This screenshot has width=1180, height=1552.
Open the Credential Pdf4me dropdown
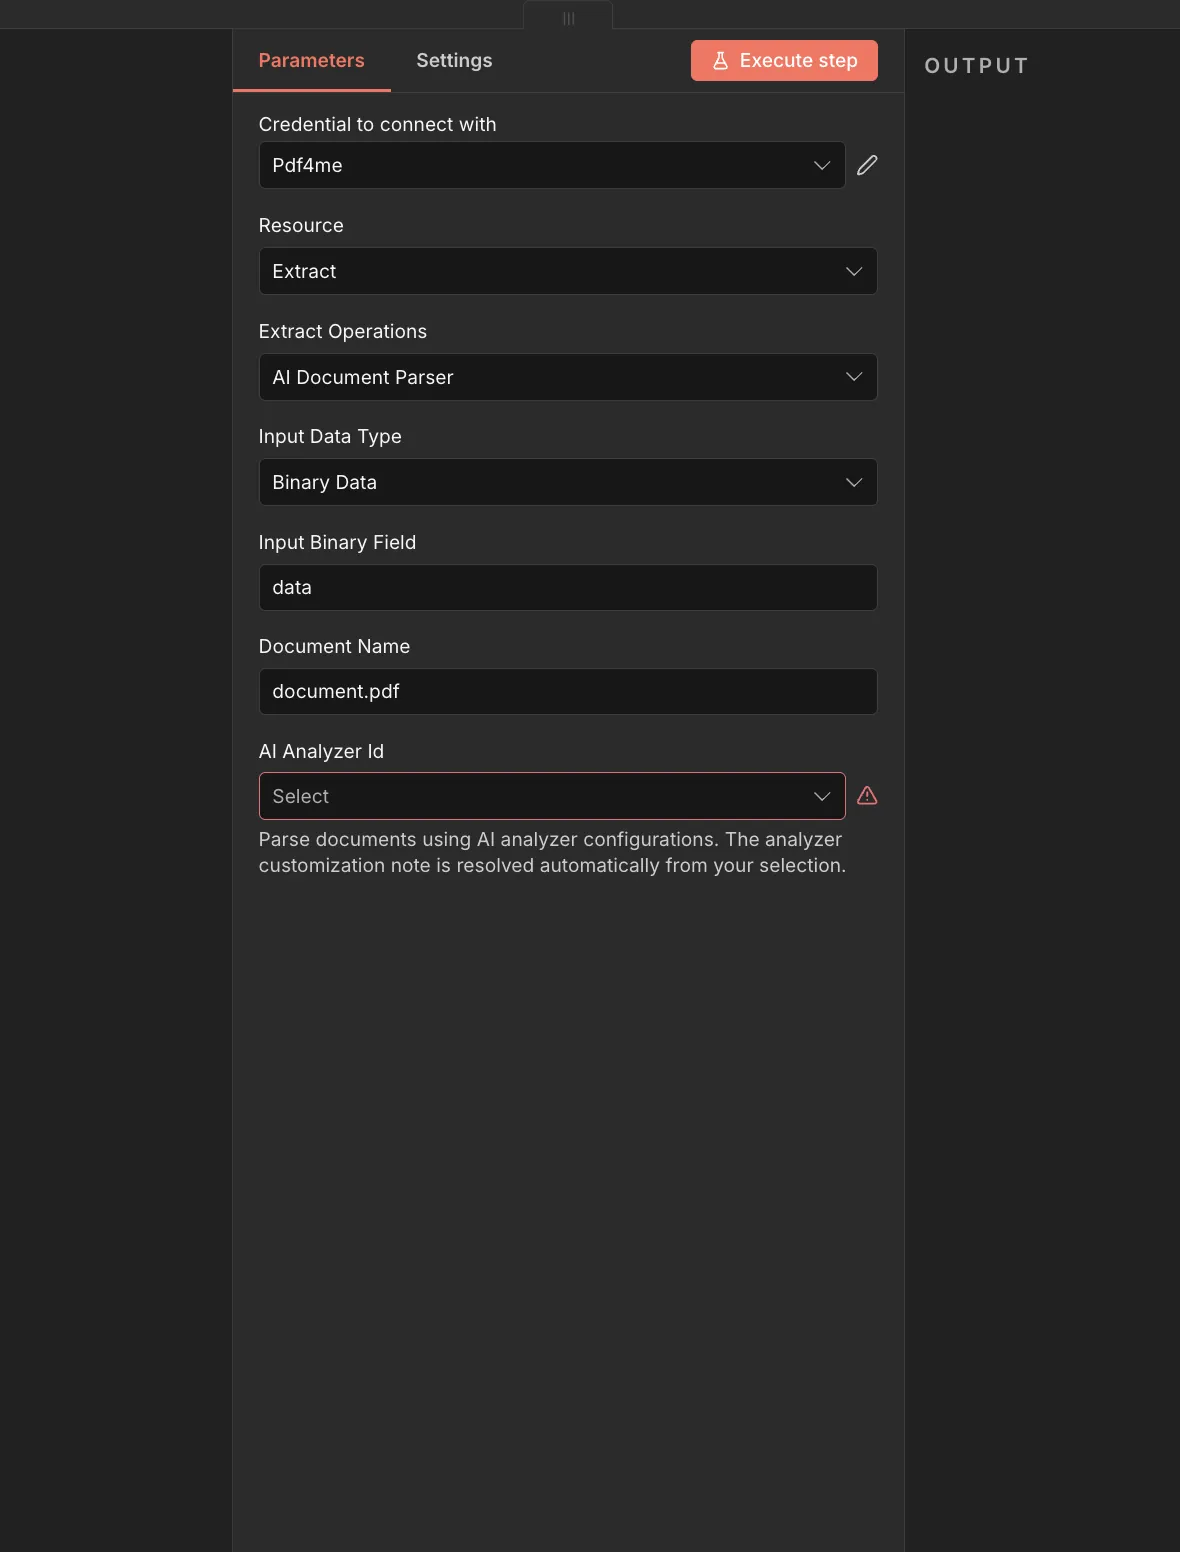point(552,165)
